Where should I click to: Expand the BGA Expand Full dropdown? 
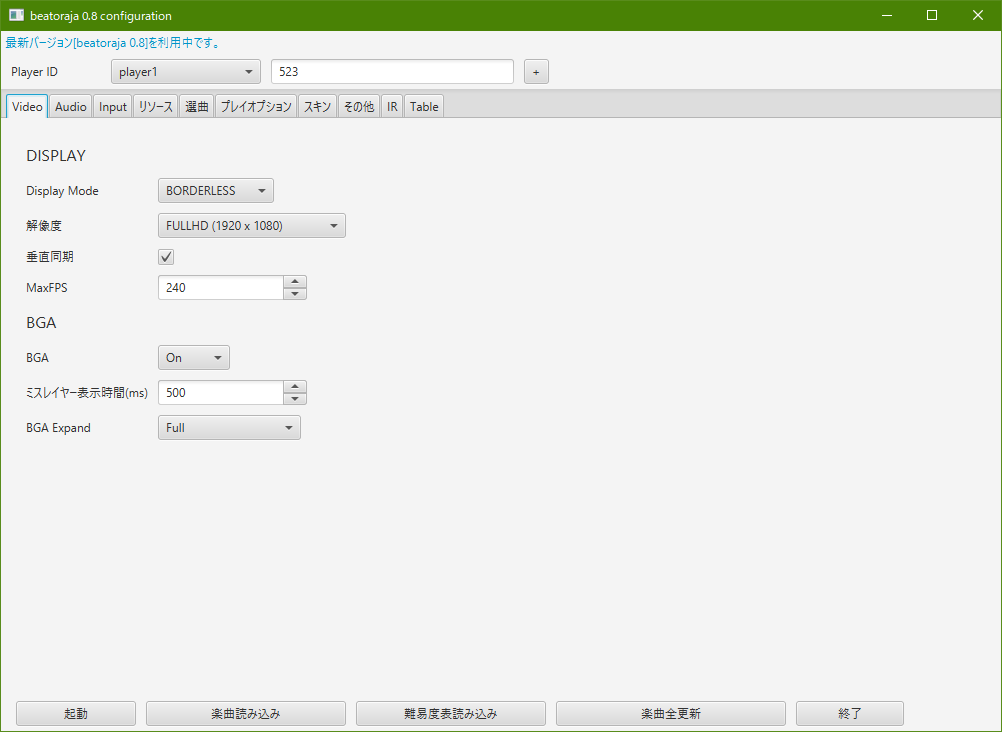click(229, 428)
